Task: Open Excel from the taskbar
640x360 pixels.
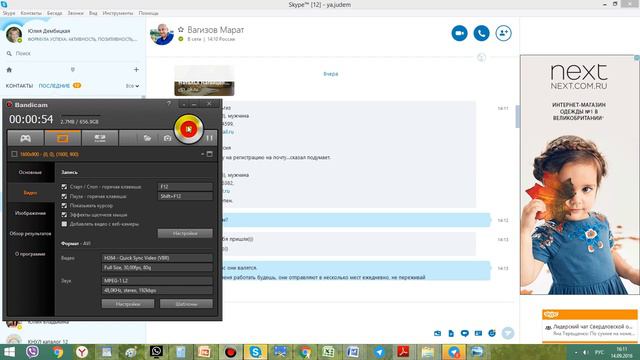Action: tap(328, 352)
